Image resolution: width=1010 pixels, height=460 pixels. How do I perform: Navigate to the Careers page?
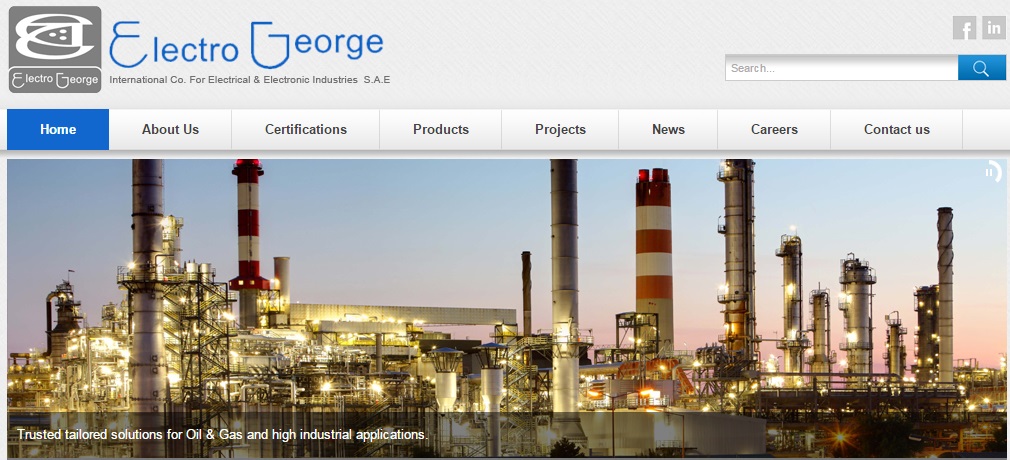(774, 129)
